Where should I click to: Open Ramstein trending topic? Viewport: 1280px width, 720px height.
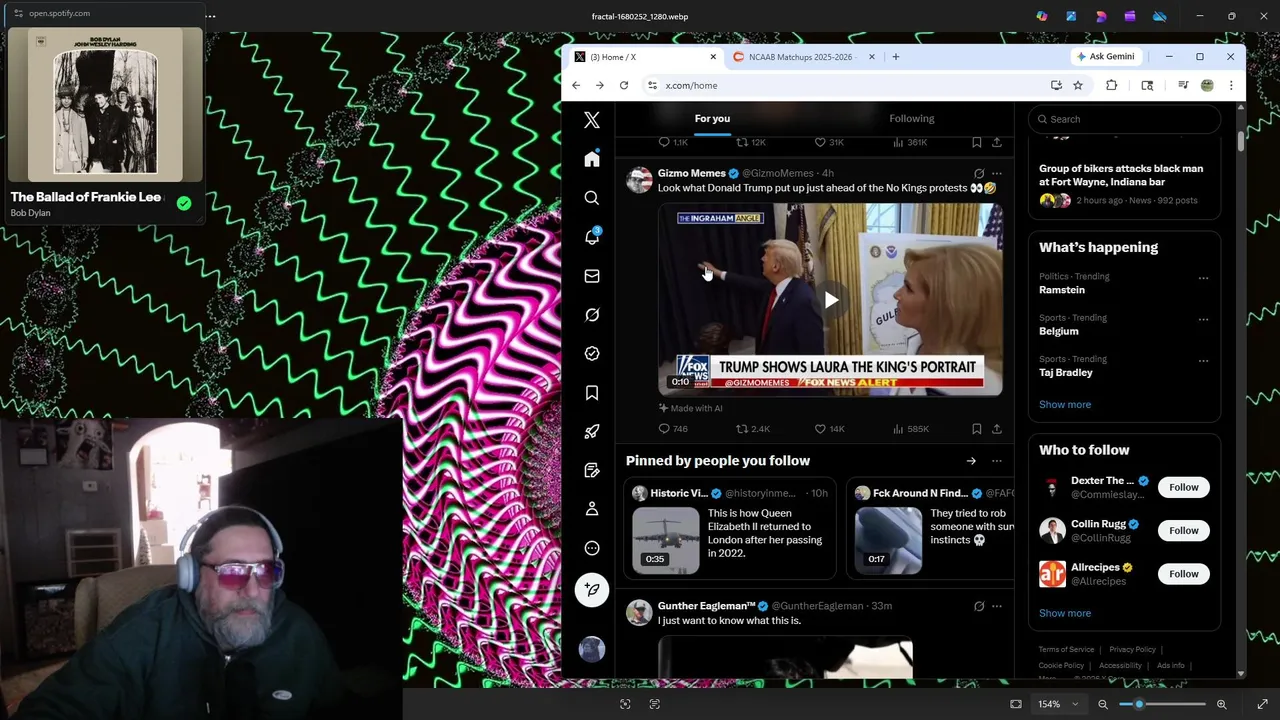(x=1062, y=290)
